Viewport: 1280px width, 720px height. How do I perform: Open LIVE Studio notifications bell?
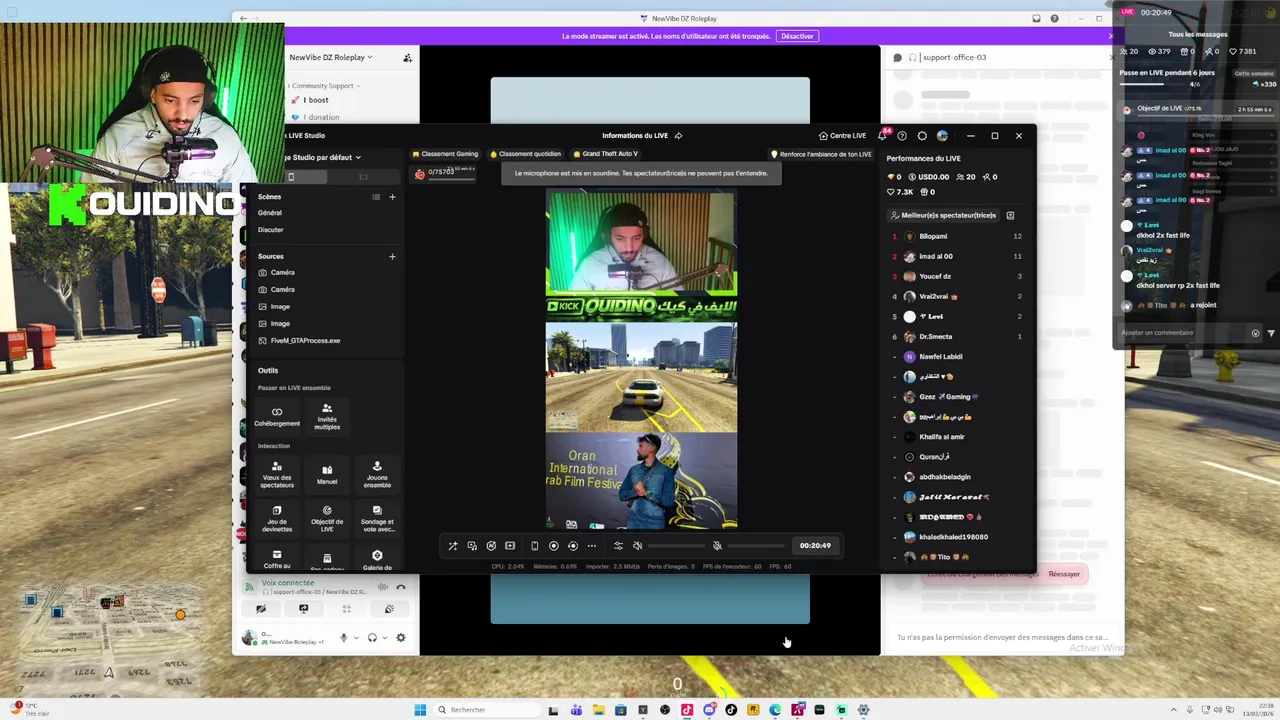tap(883, 136)
